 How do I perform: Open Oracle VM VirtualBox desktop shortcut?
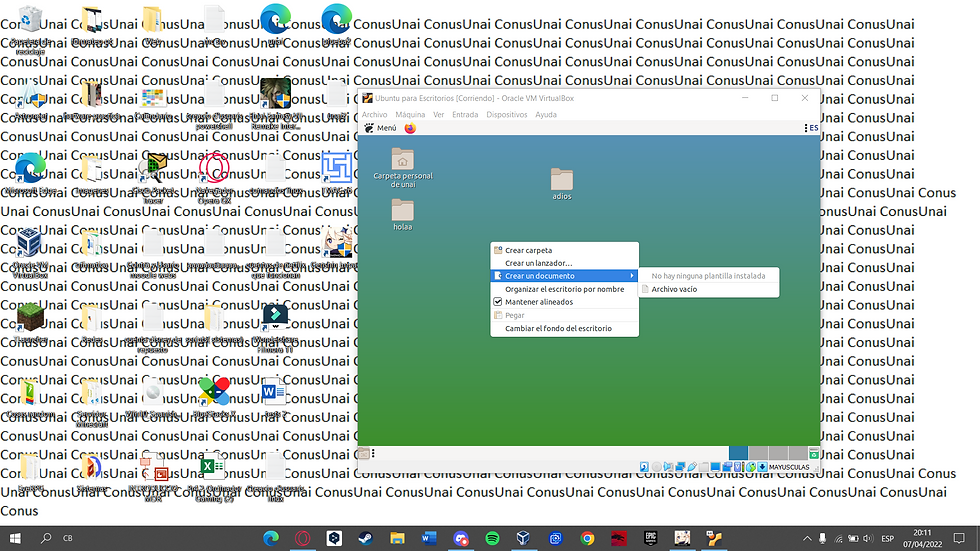(29, 244)
